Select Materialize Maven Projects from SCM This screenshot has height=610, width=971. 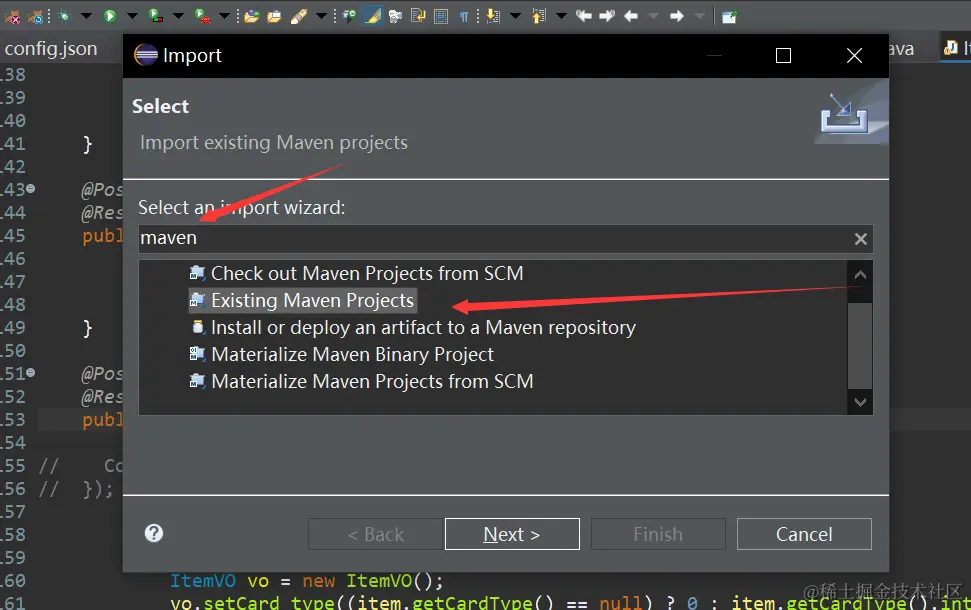[x=362, y=381]
